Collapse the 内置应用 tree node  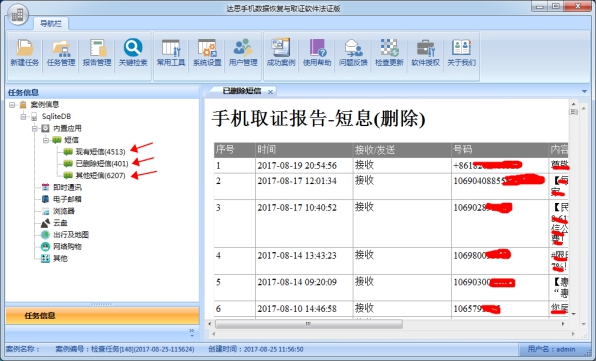click(x=35, y=128)
